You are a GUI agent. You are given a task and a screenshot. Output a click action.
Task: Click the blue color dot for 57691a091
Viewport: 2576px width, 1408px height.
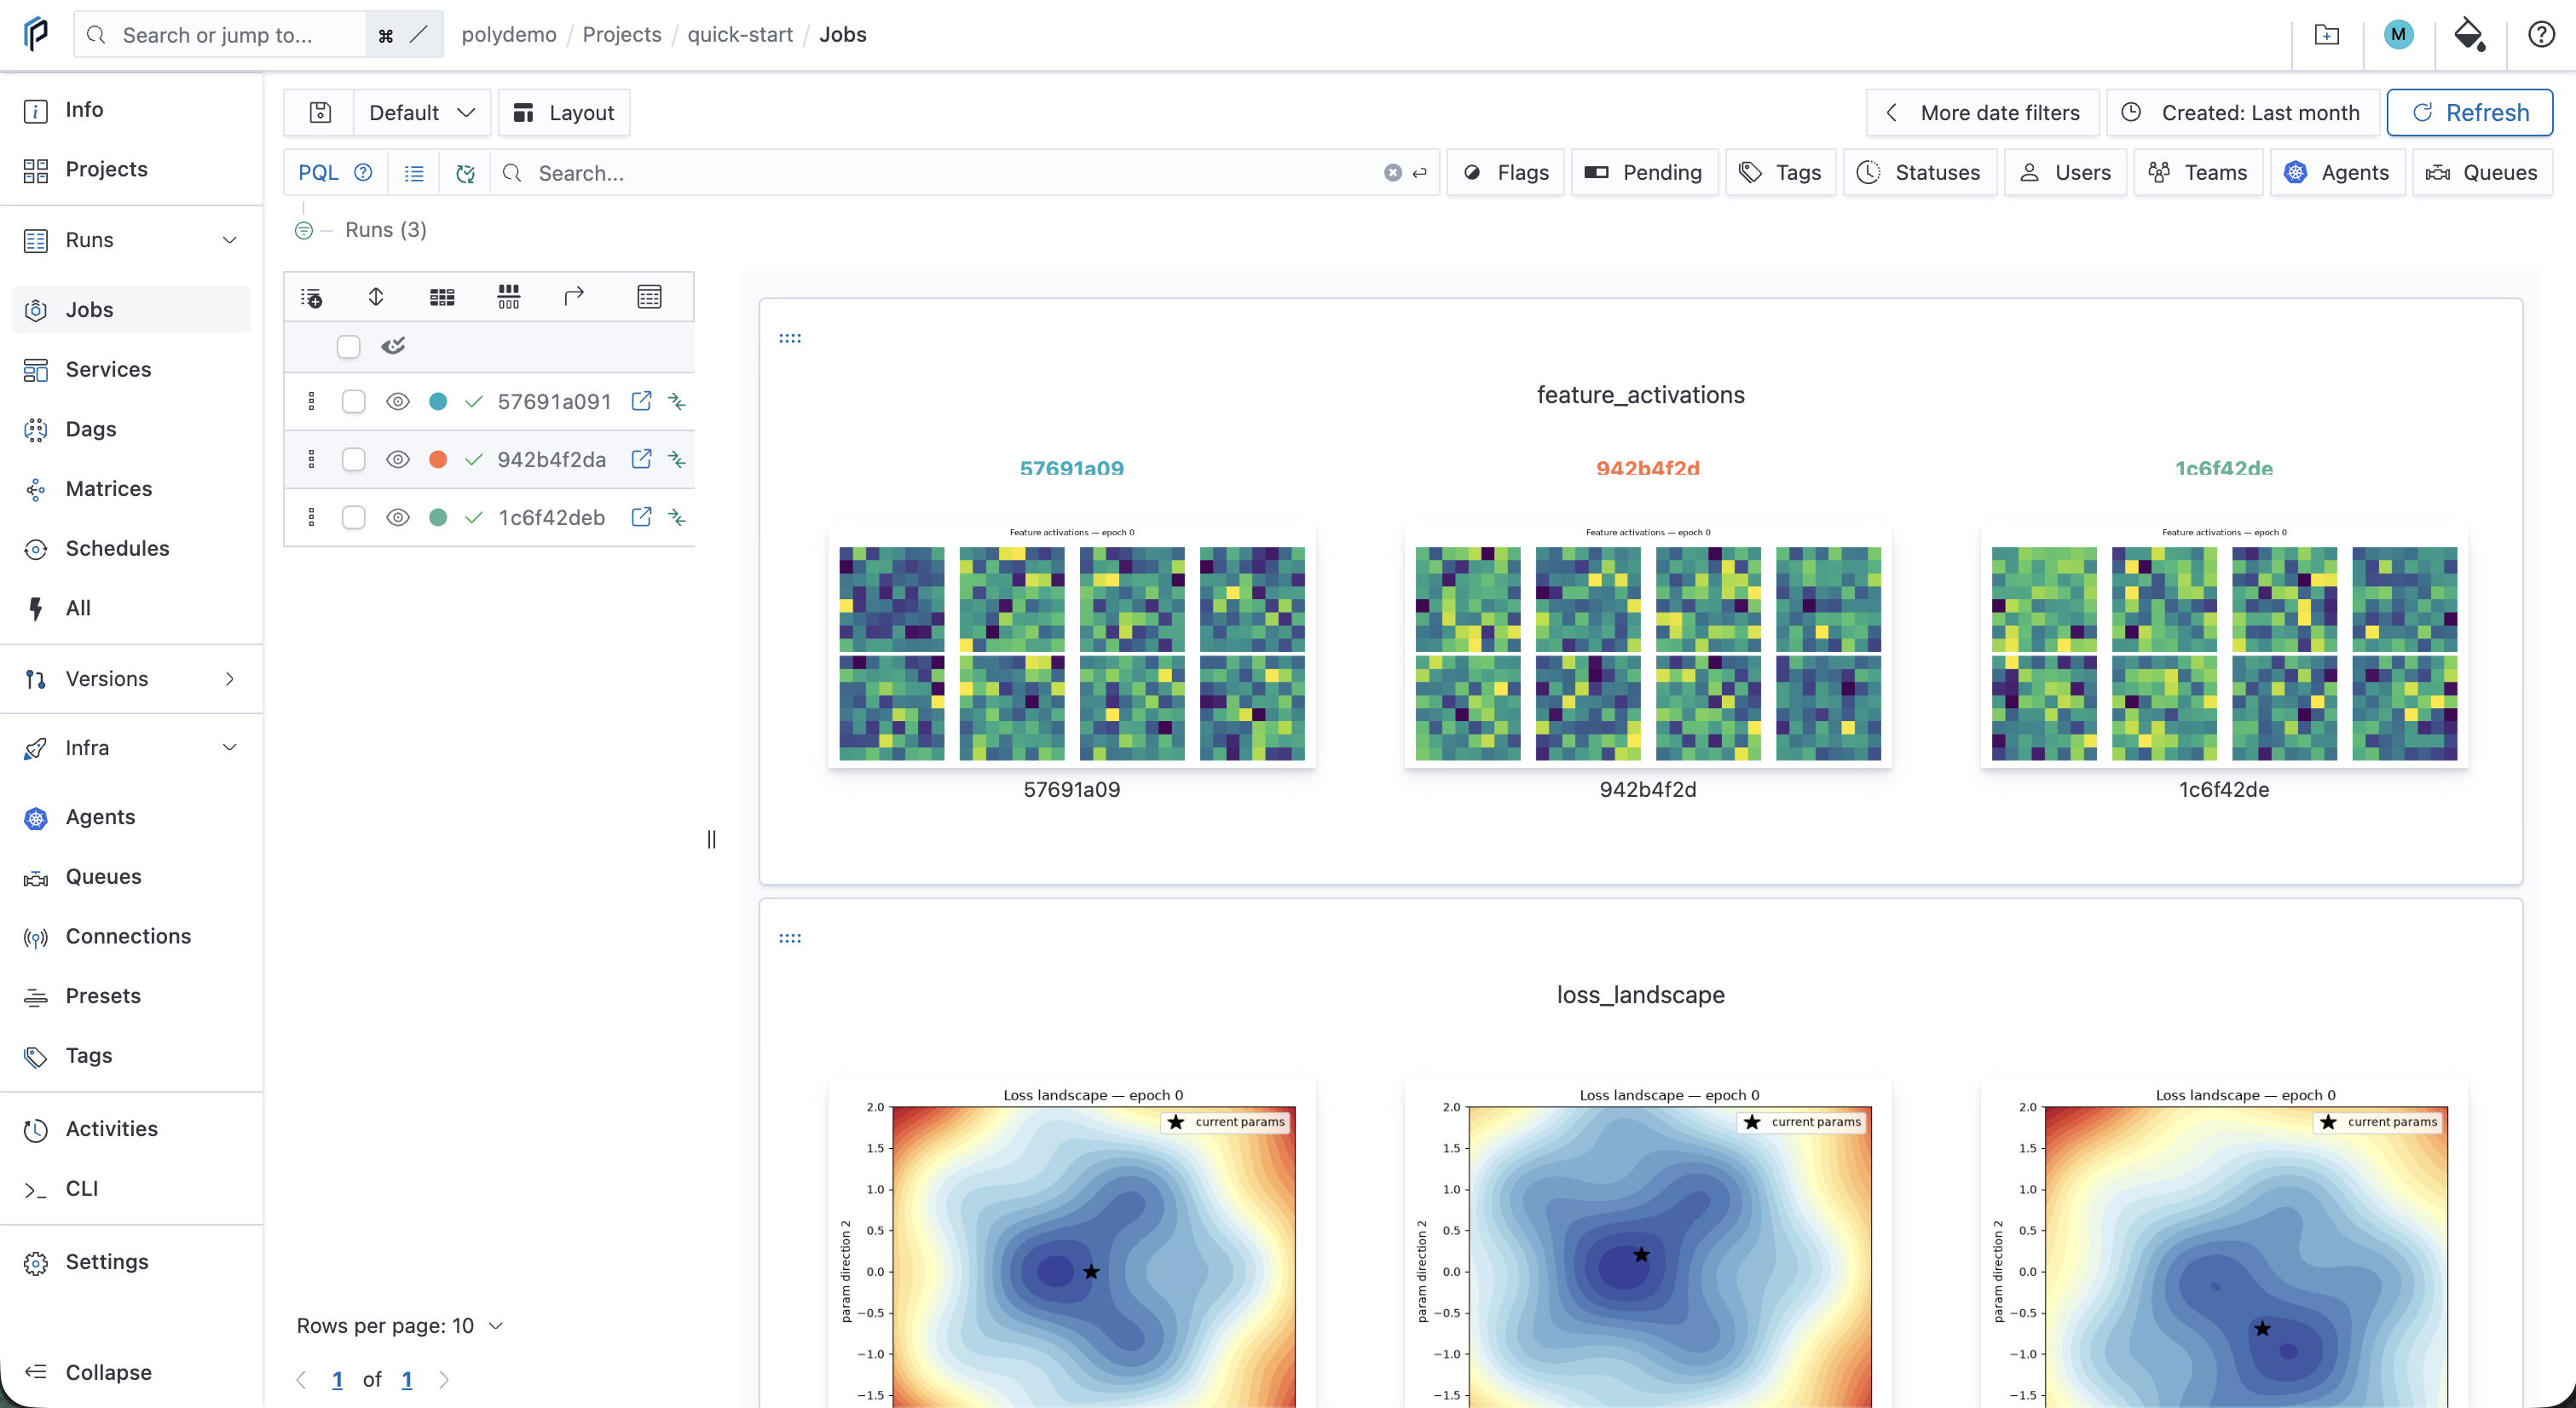(x=438, y=402)
